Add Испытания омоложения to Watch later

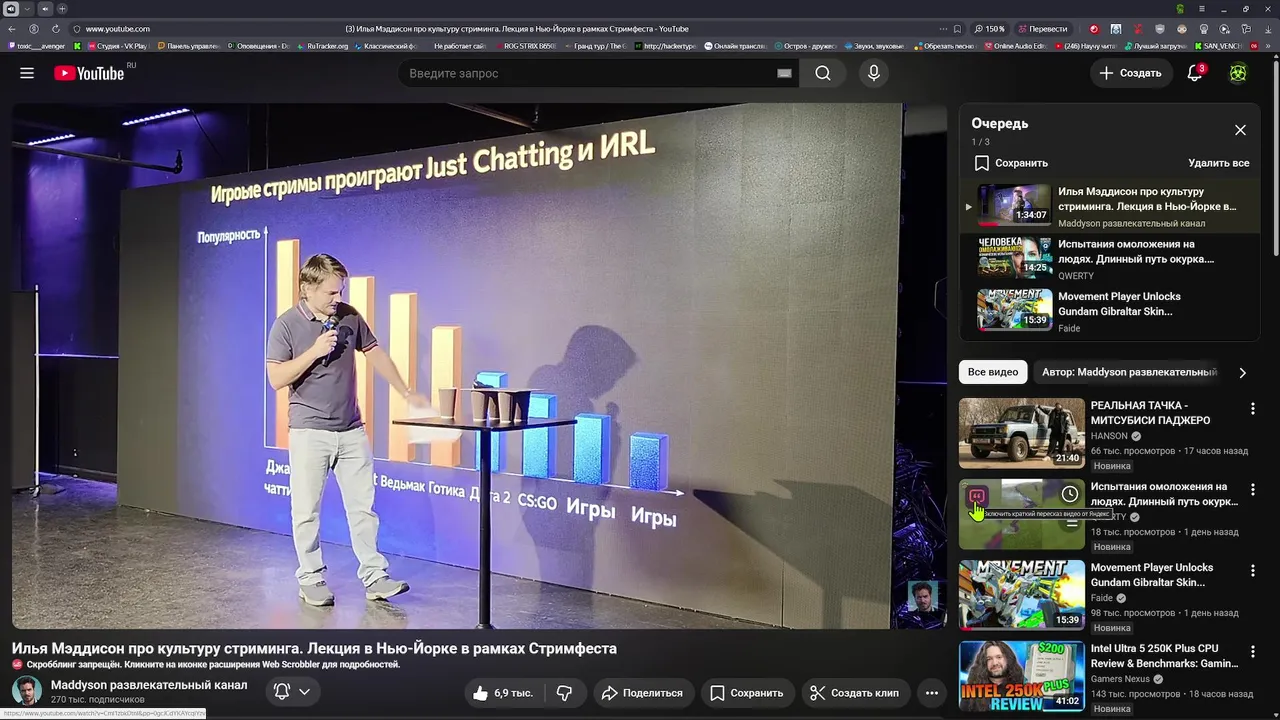pyautogui.click(x=1070, y=494)
